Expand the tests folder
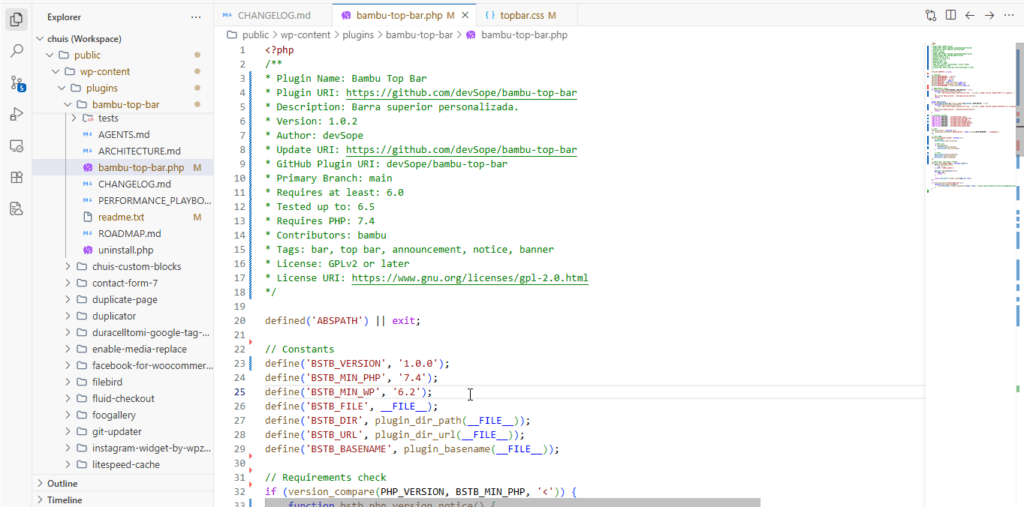Screen dimensions: 1024x507 pos(73,118)
